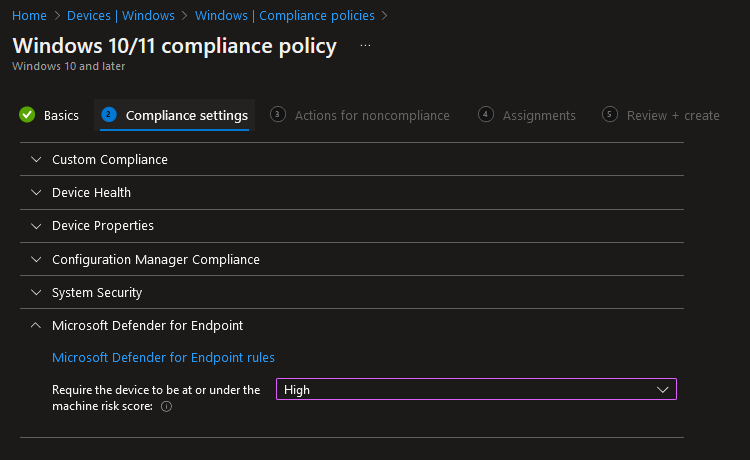Click the green Basics checkmark icon

point(27,115)
